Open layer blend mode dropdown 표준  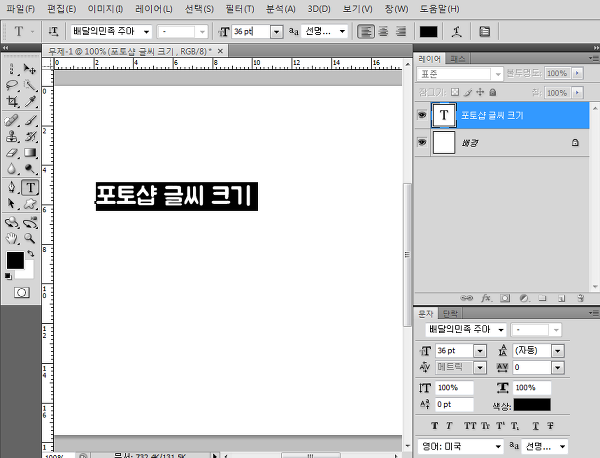498,74
